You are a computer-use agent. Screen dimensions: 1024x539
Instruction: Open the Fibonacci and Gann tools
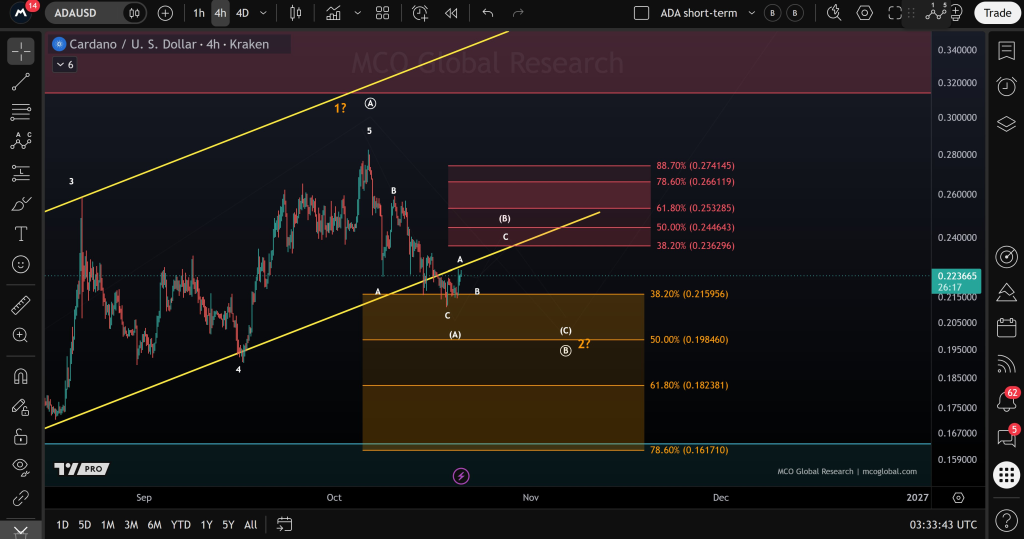[x=21, y=112]
